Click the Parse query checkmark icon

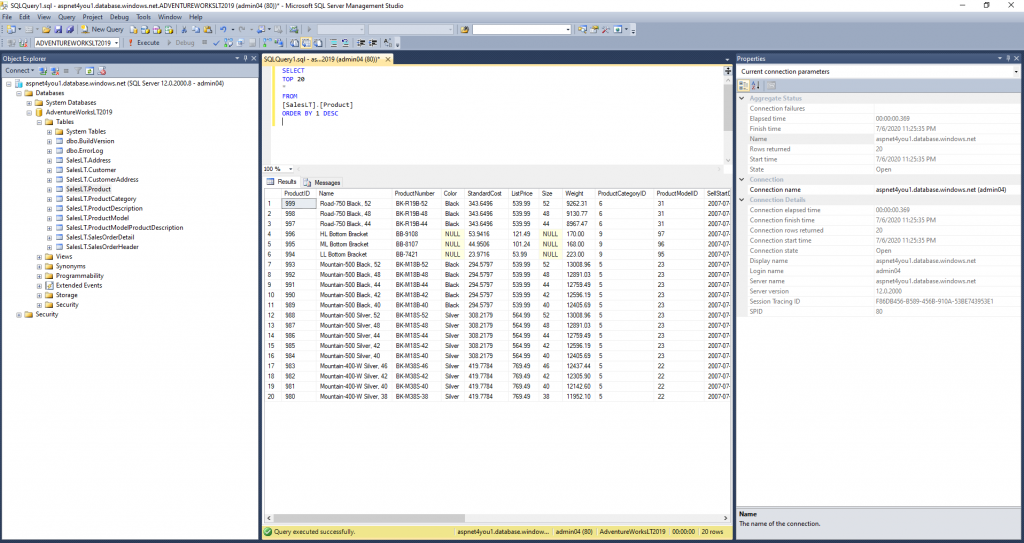216,42
